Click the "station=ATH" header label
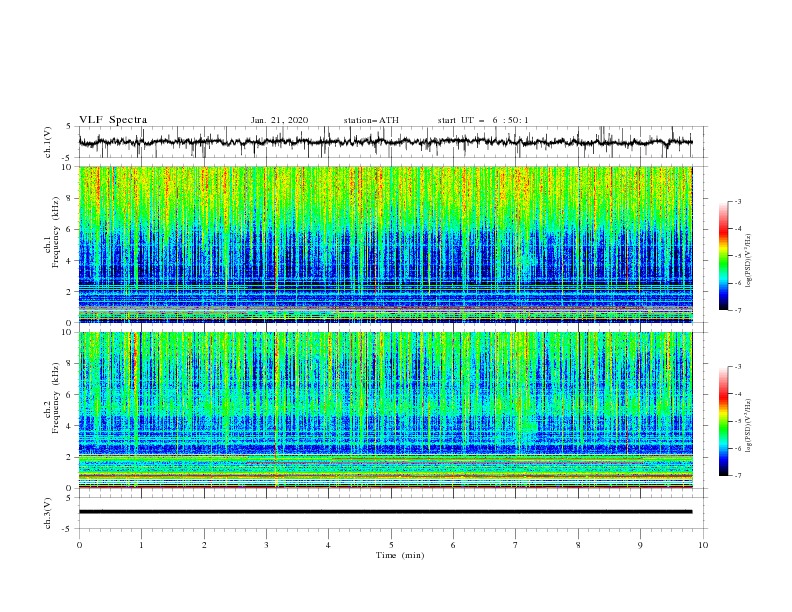 click(x=371, y=120)
